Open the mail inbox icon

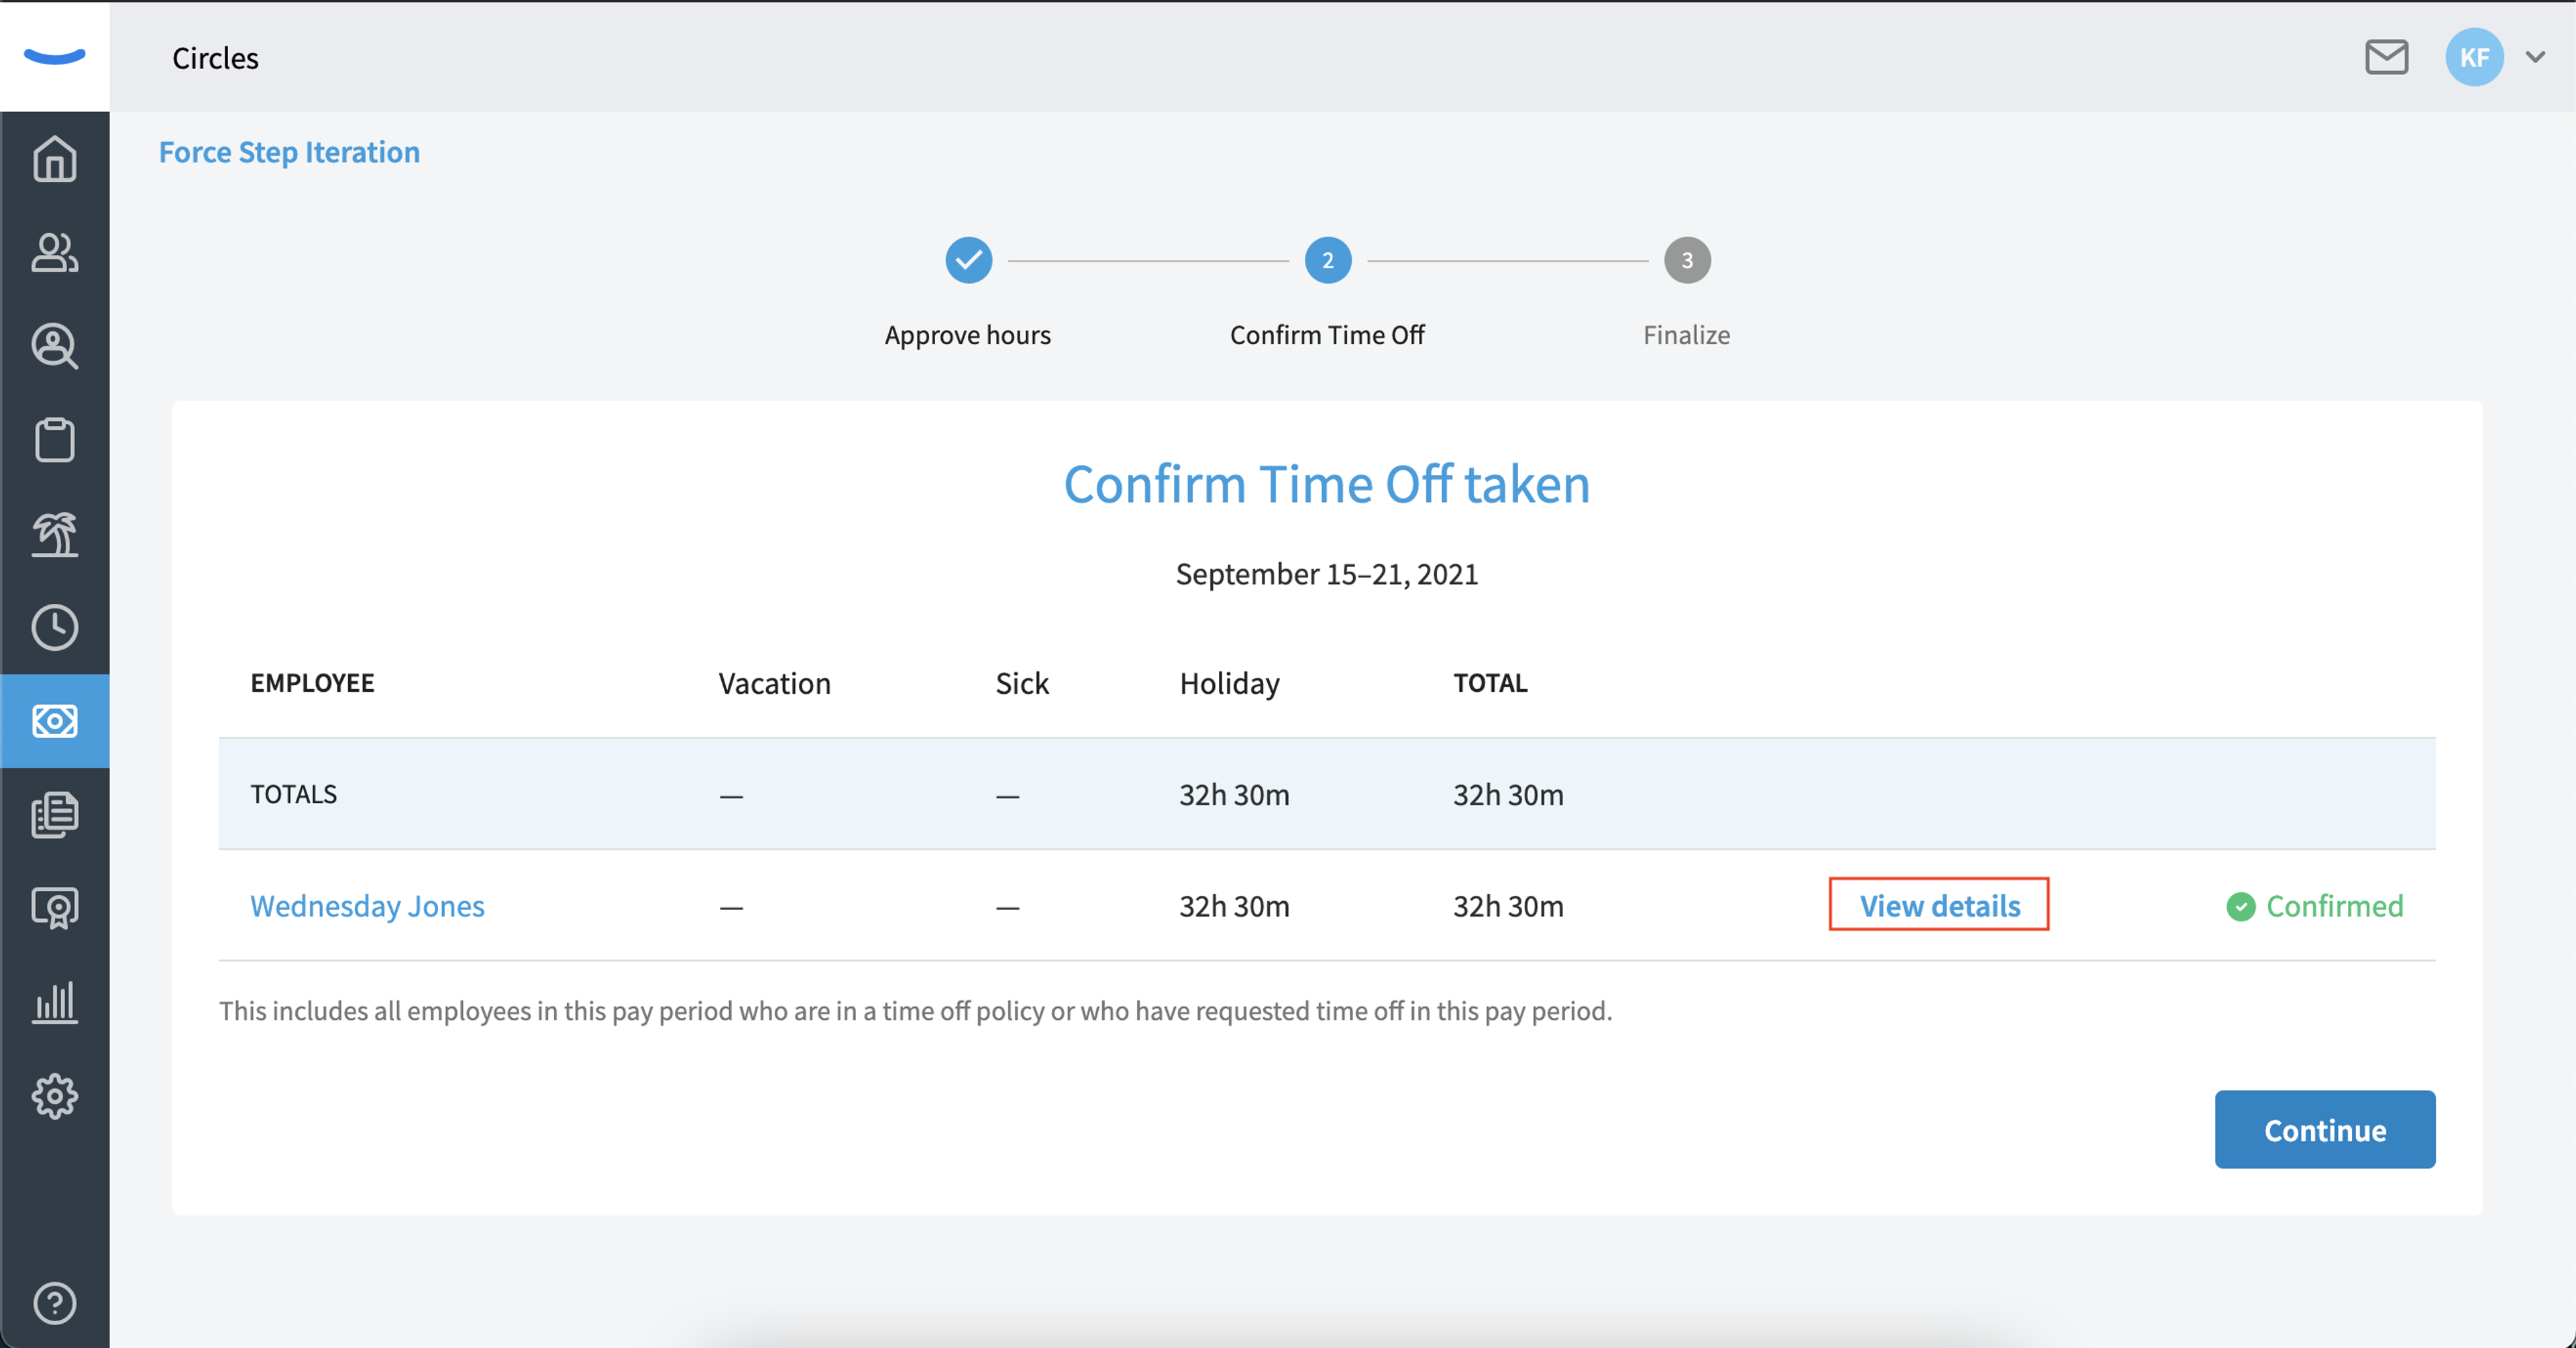coord(2386,57)
